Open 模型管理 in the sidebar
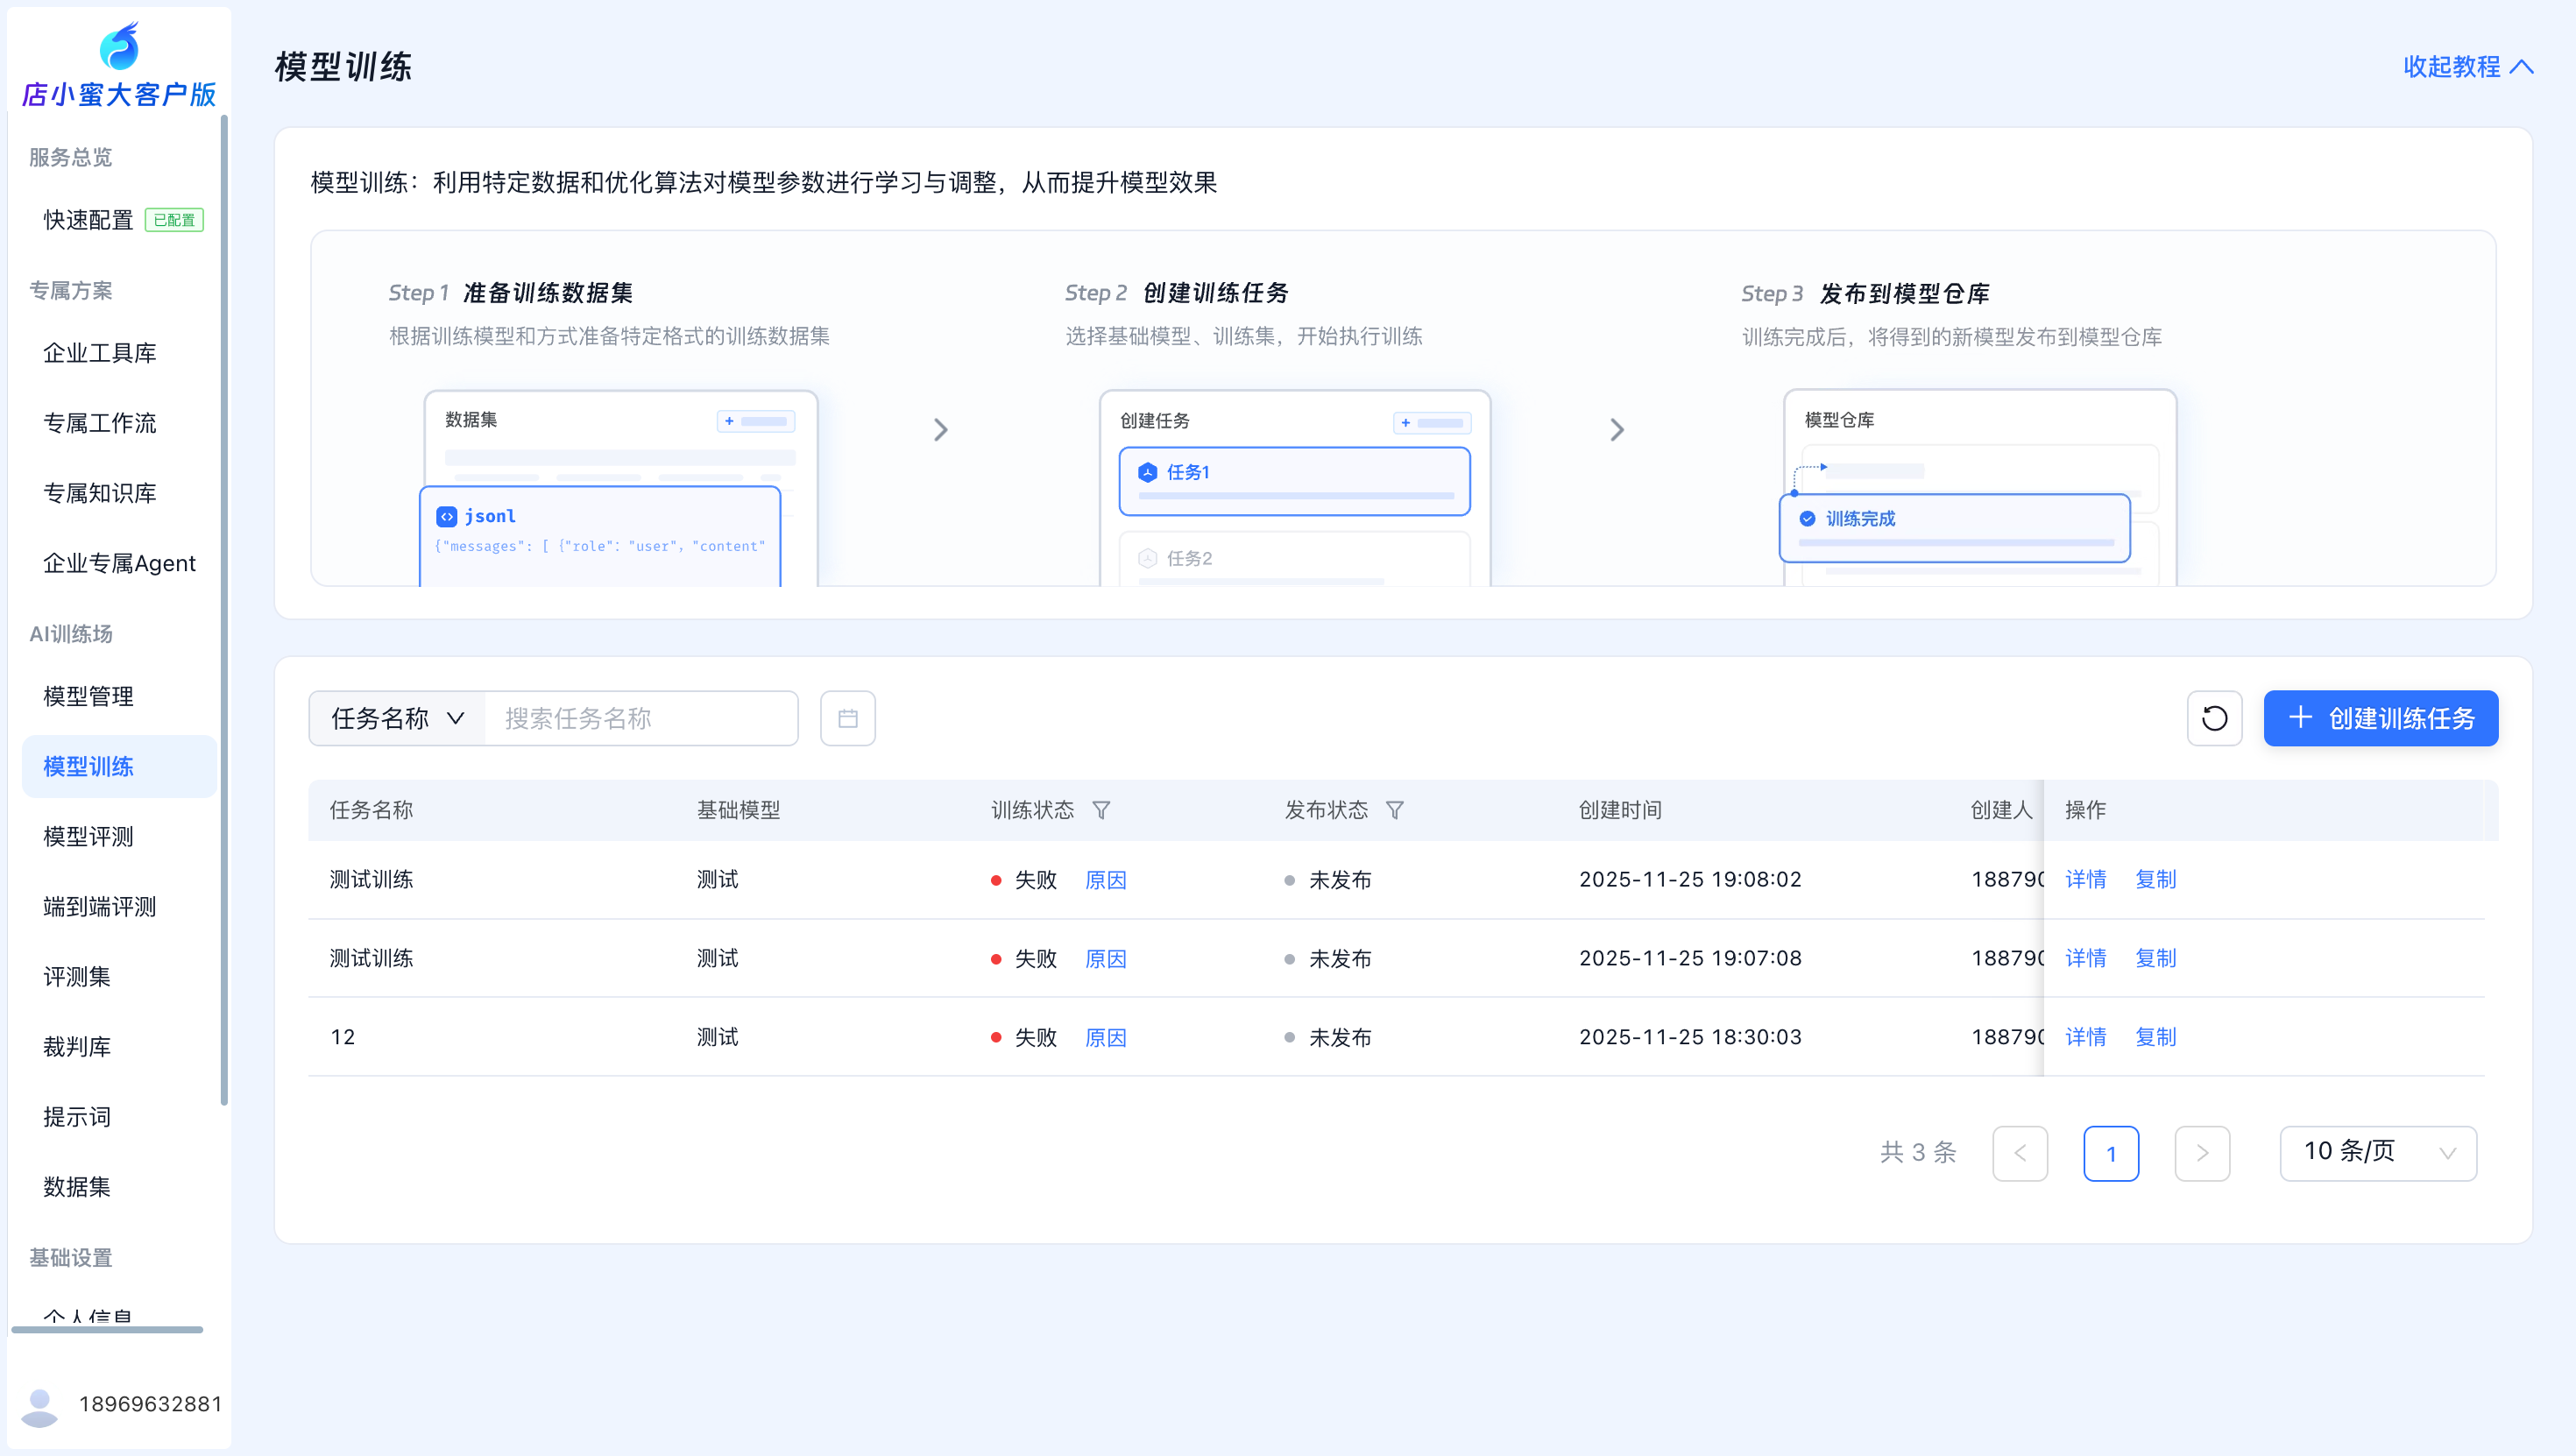Image resolution: width=2576 pixels, height=1456 pixels. 88,696
